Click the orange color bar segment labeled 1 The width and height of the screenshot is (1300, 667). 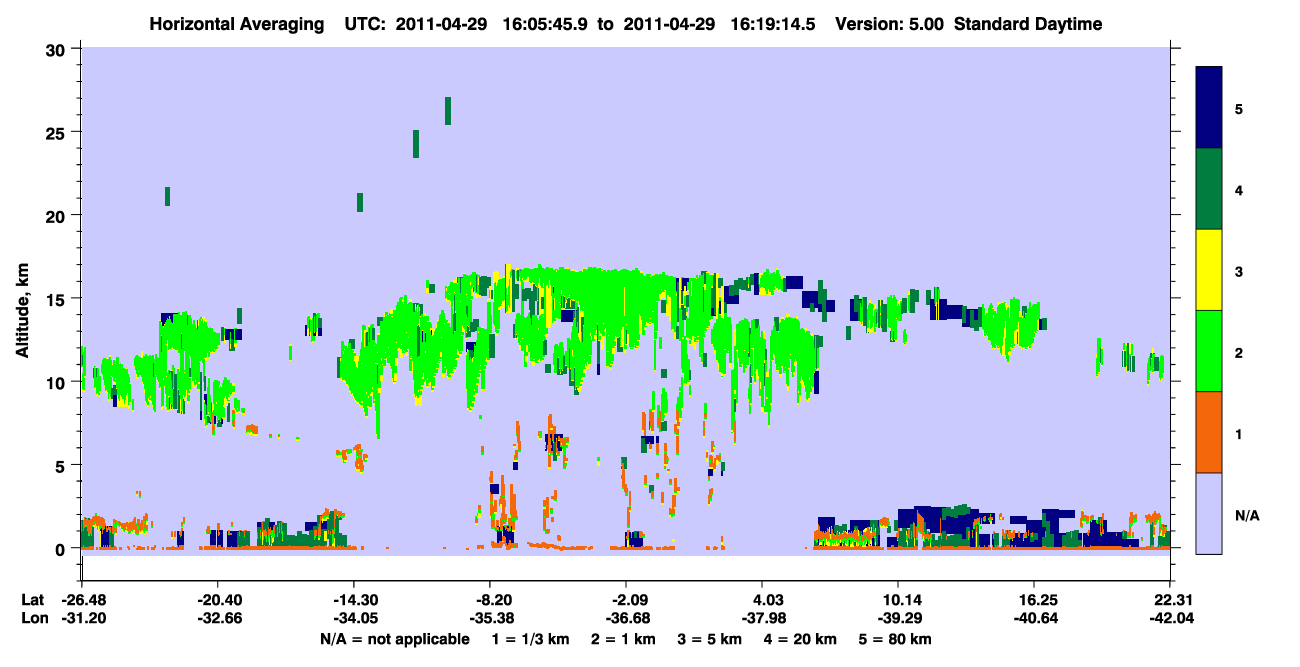tap(1209, 432)
